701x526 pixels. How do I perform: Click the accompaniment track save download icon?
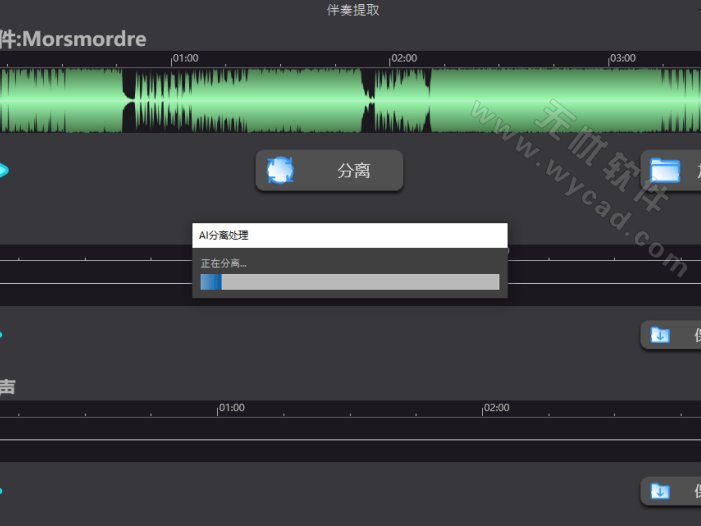(x=660, y=335)
